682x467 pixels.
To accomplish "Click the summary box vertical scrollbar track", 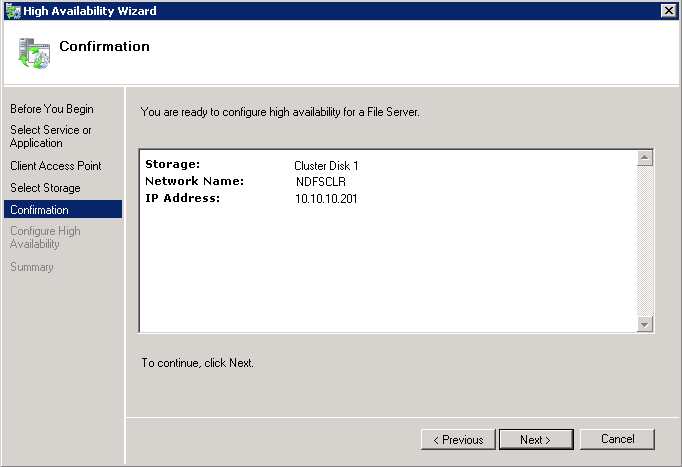I will [645, 240].
